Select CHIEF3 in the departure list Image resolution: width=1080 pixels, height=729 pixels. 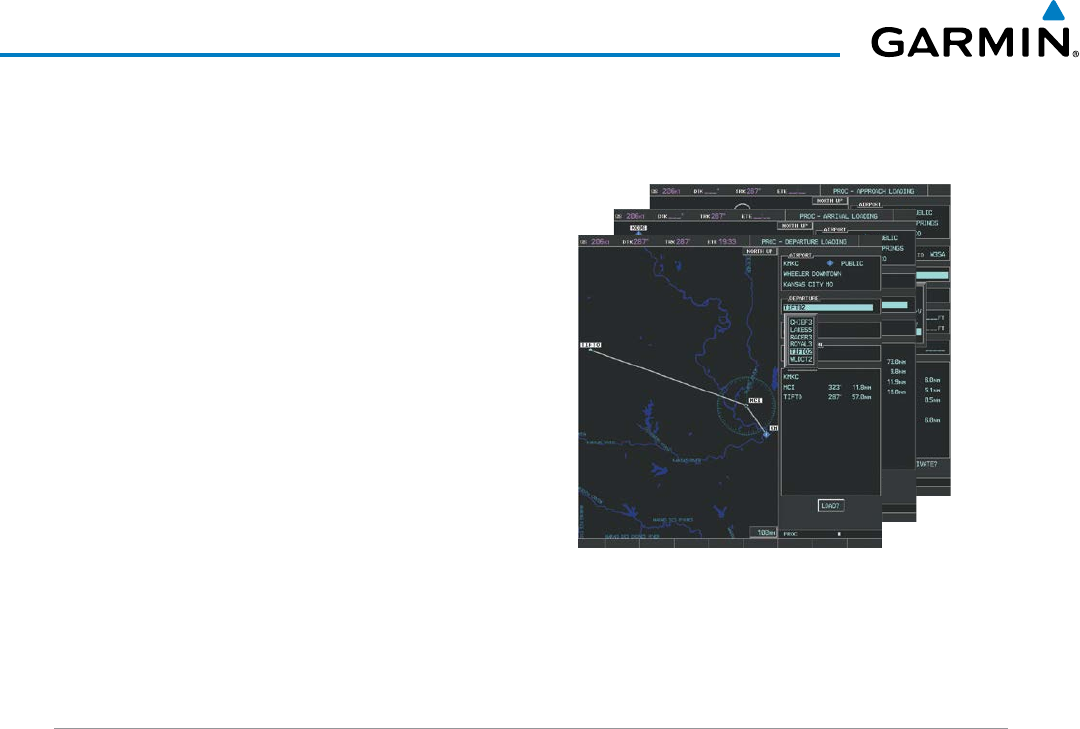pyautogui.click(x=801, y=322)
